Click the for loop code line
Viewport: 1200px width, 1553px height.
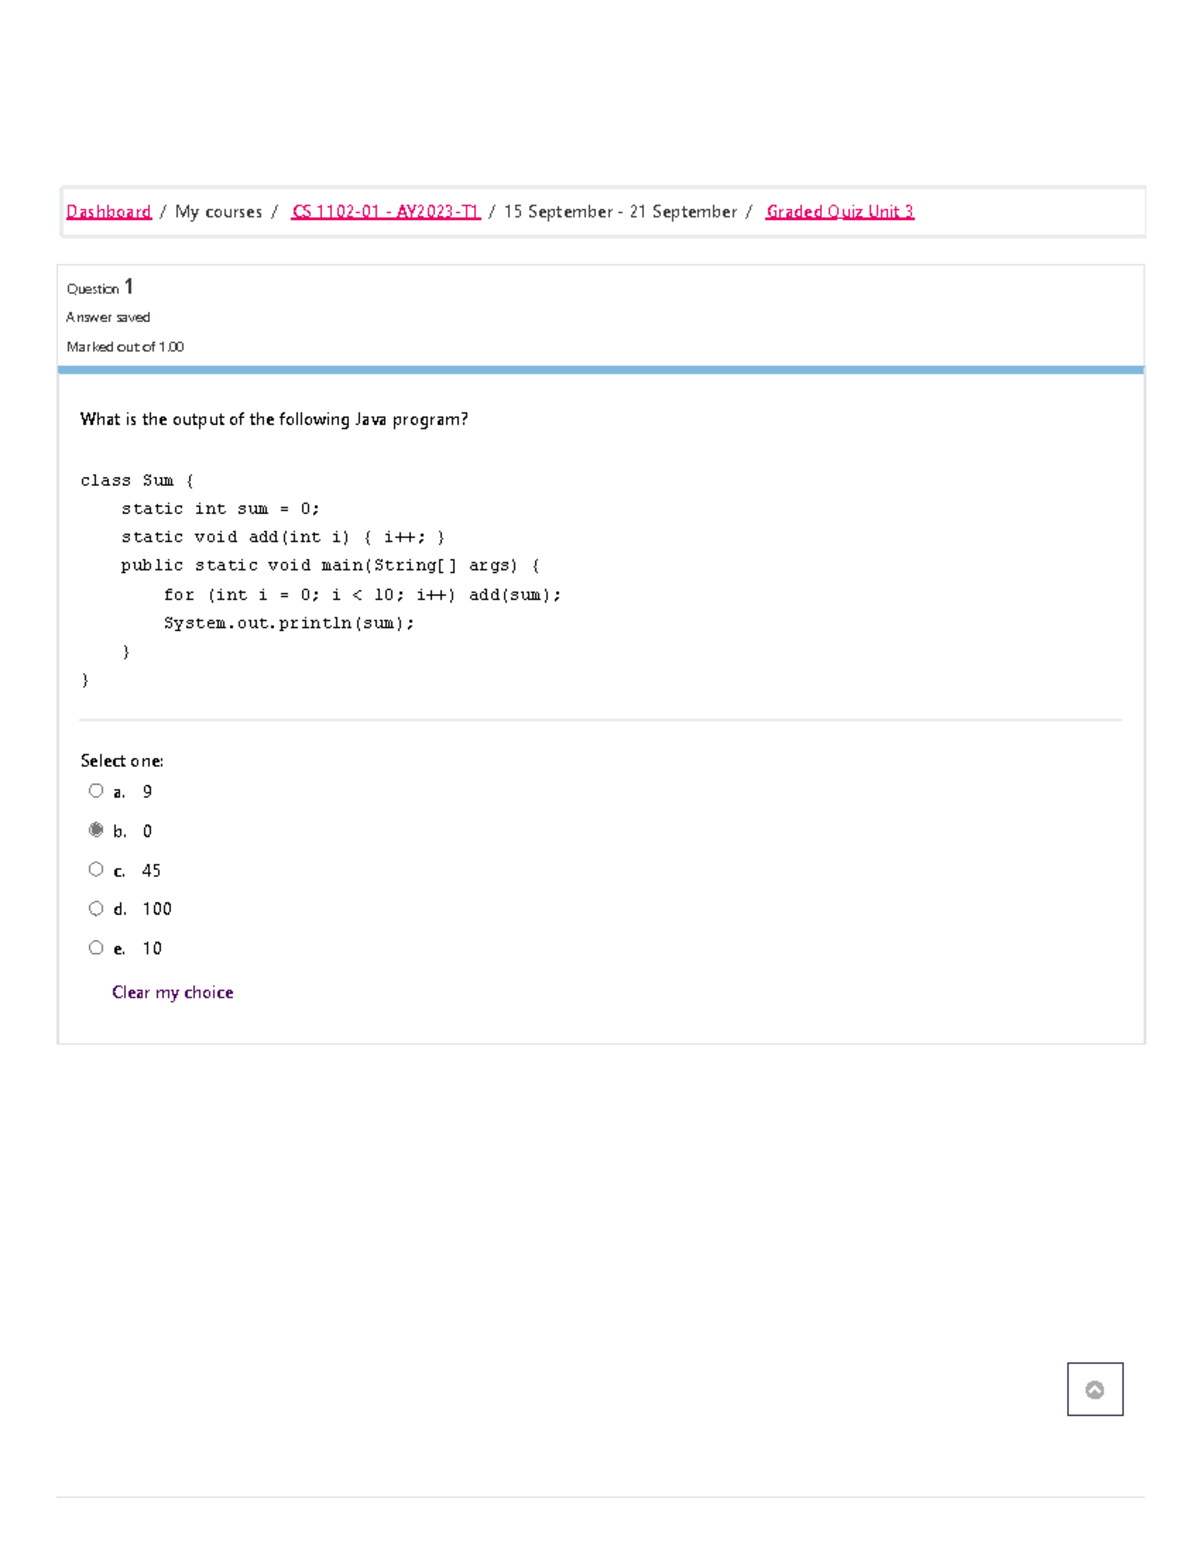pyautogui.click(x=362, y=595)
